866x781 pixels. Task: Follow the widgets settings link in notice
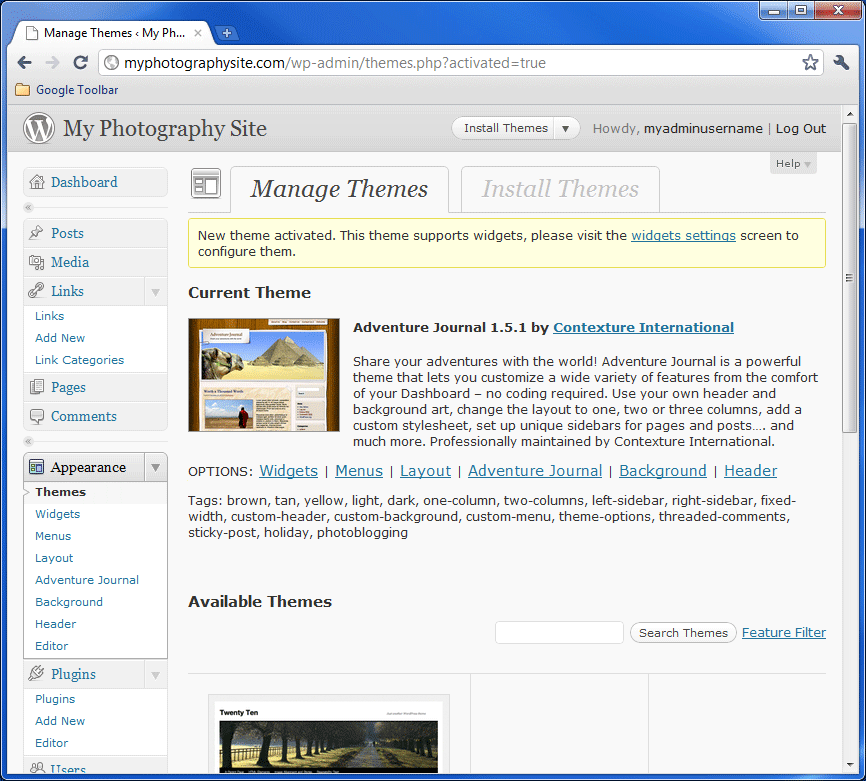click(683, 235)
